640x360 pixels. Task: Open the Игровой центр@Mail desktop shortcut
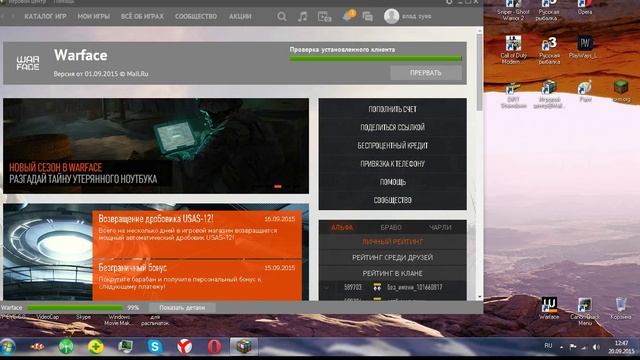coord(549,95)
